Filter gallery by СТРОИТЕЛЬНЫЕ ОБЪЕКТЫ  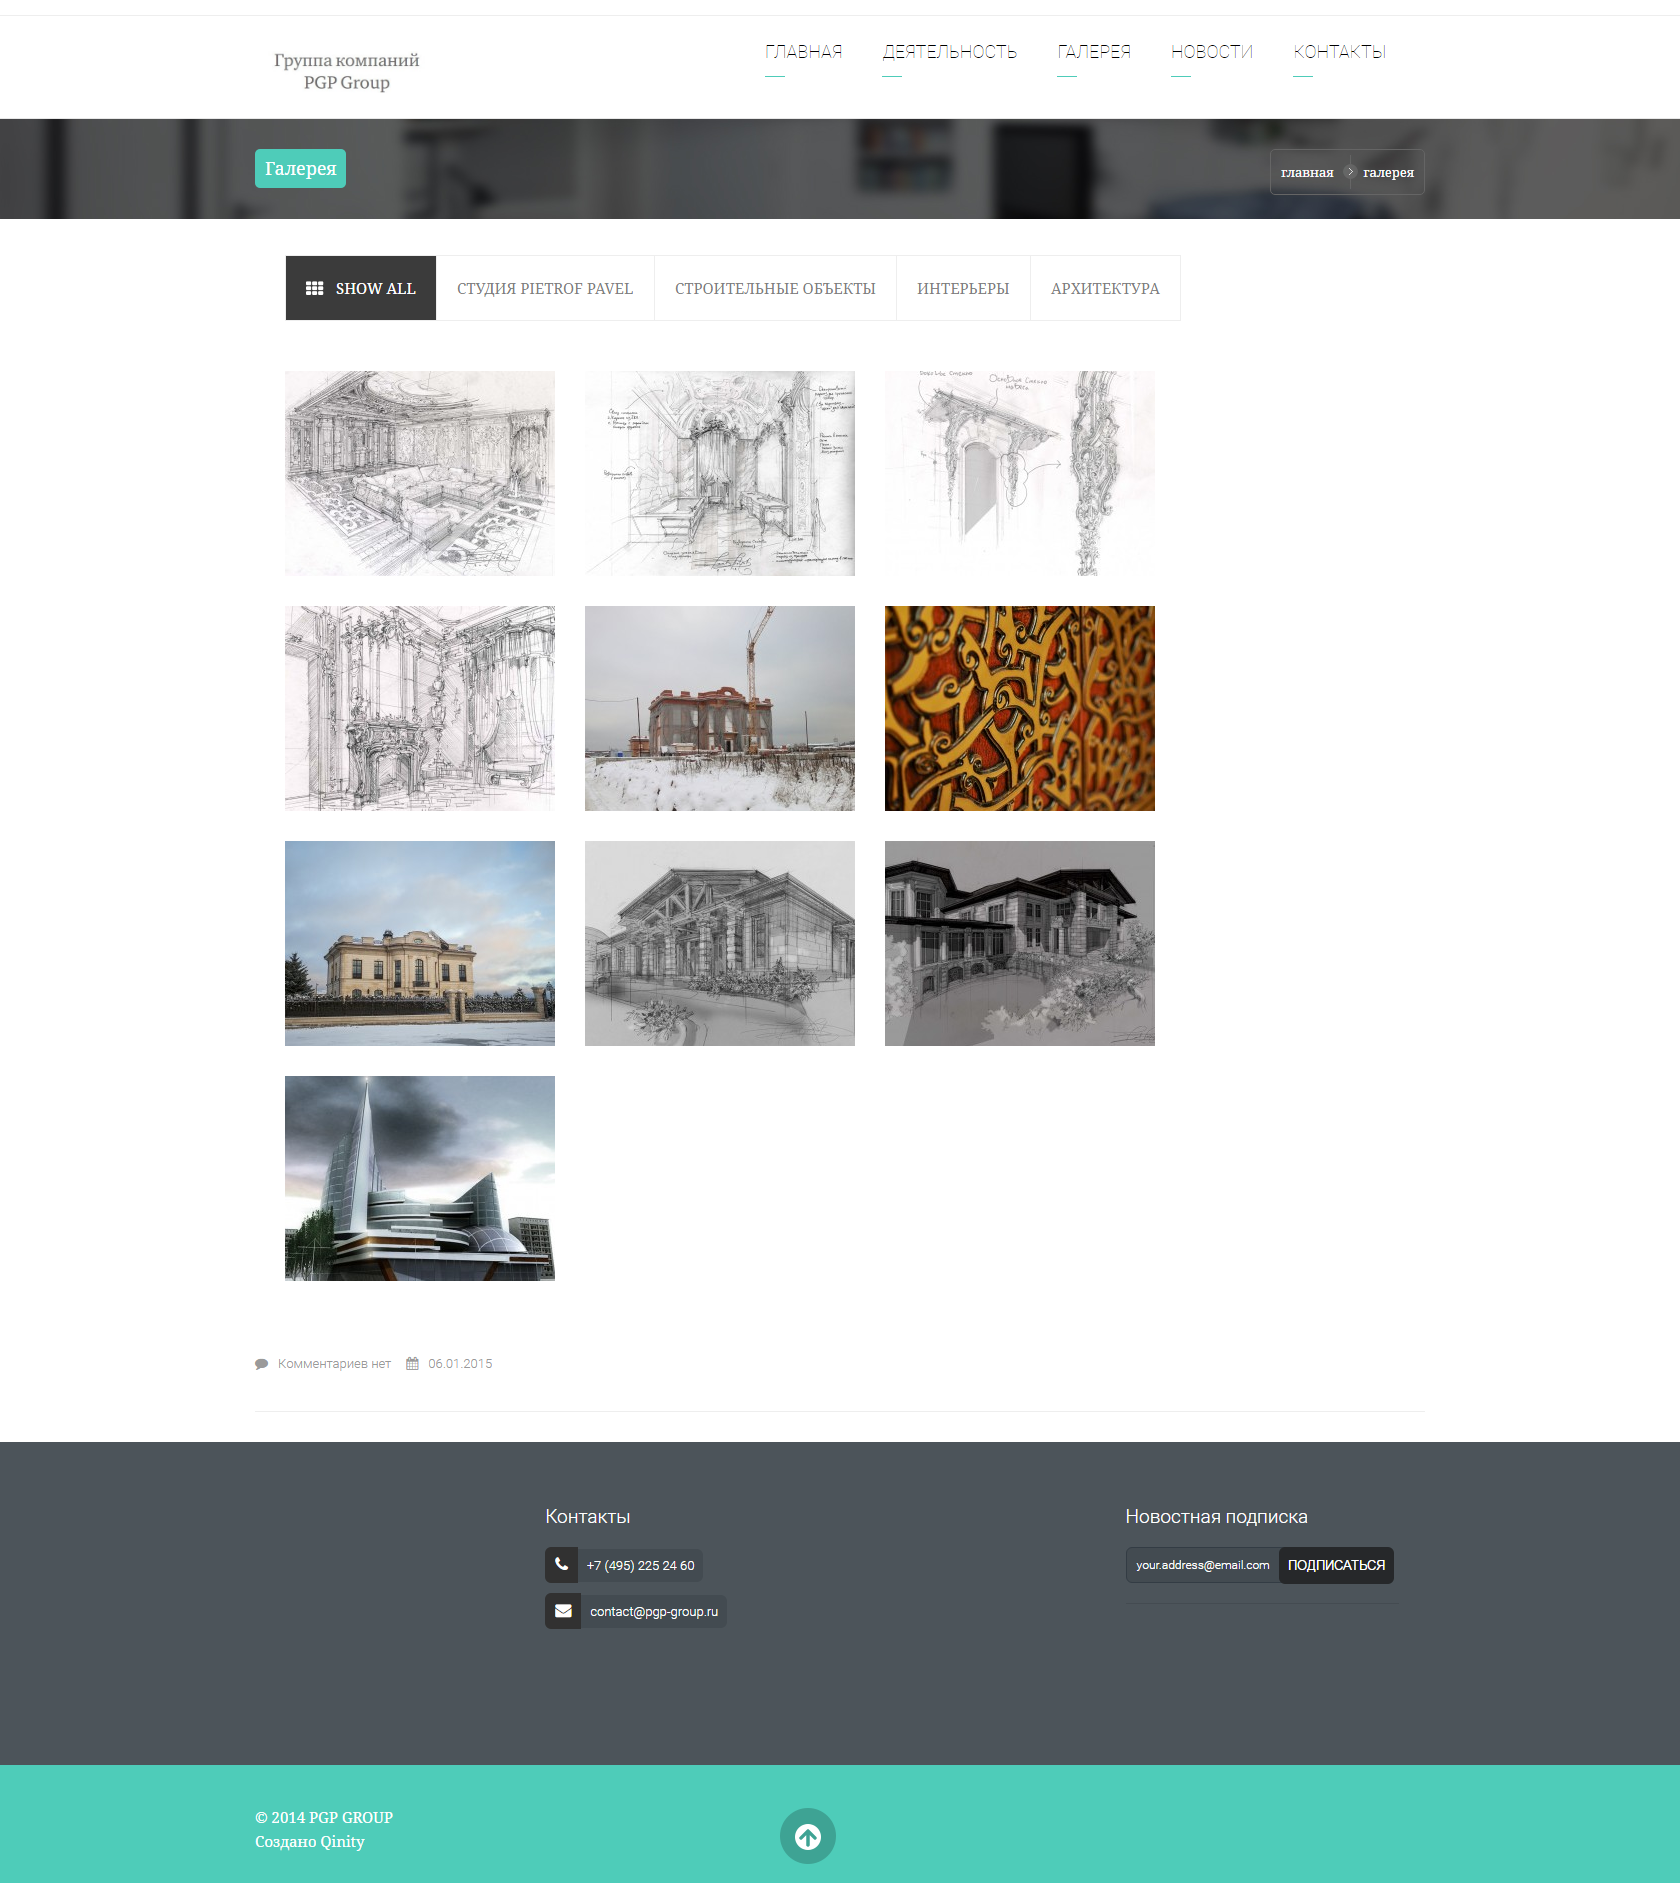click(775, 288)
